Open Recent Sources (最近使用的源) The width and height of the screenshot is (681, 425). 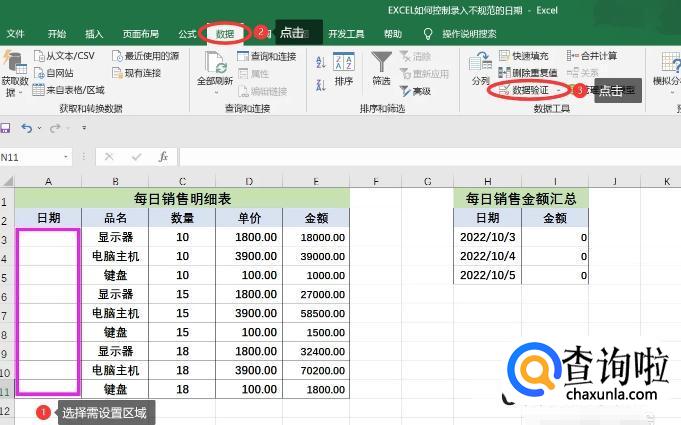[x=145, y=56]
